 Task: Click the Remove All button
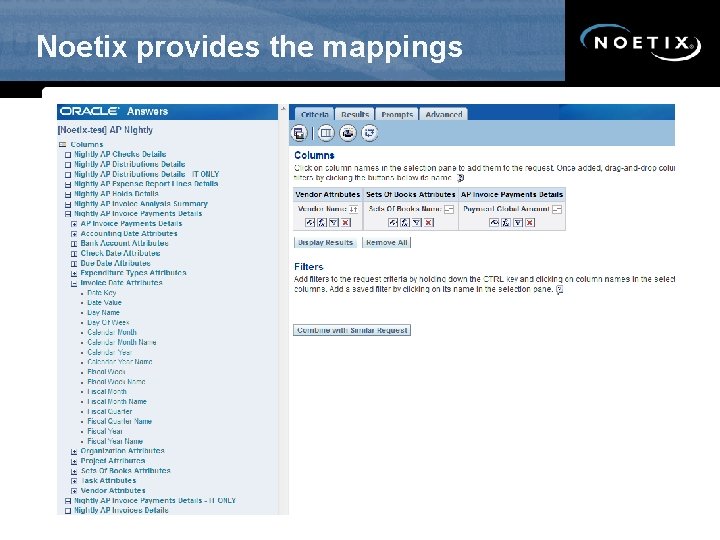click(x=387, y=242)
